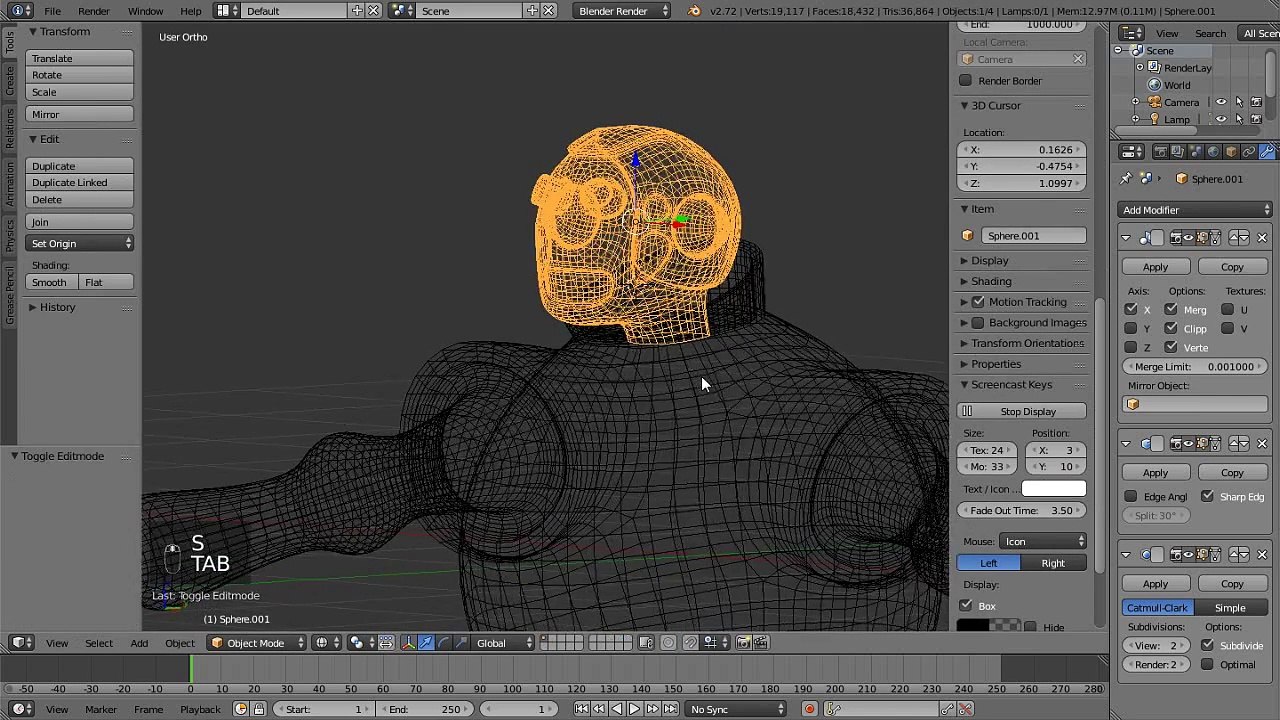Screen dimensions: 1280x720
Task: Enable the Render Border checkbox
Action: tap(965, 81)
